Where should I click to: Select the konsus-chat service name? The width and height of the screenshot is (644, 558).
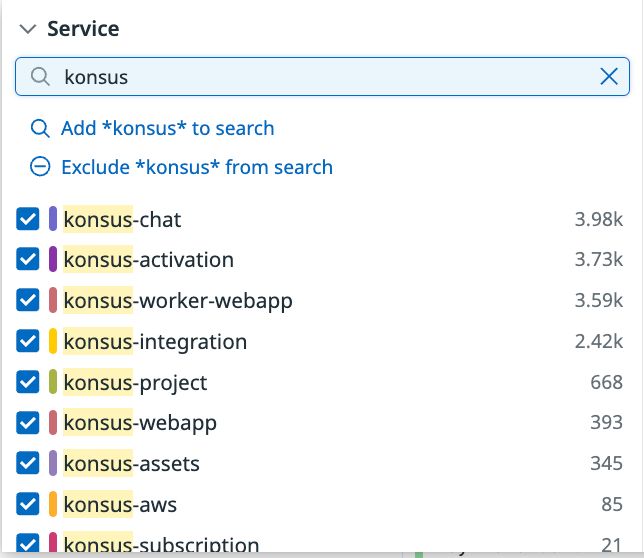click(x=122, y=220)
